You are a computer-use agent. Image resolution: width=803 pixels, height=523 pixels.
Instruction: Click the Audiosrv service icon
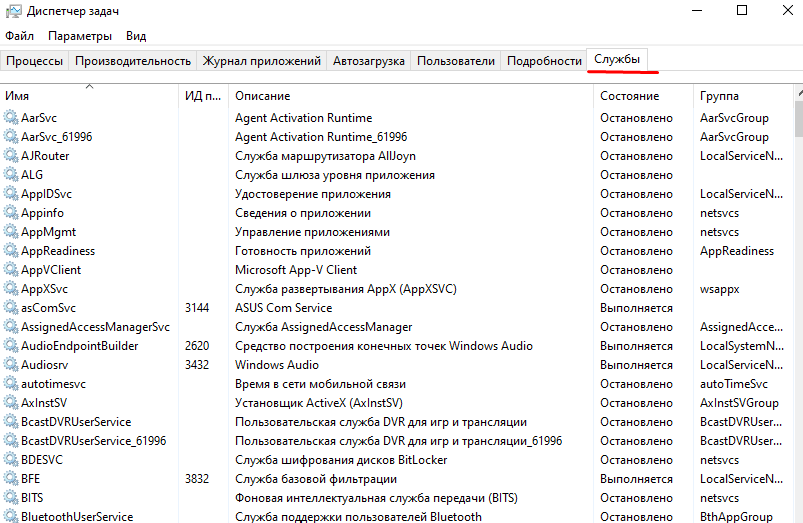[11, 365]
